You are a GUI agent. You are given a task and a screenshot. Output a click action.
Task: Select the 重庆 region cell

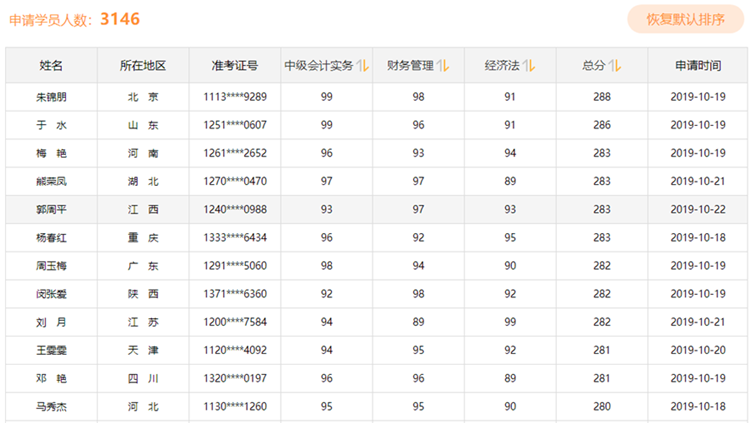click(x=142, y=238)
